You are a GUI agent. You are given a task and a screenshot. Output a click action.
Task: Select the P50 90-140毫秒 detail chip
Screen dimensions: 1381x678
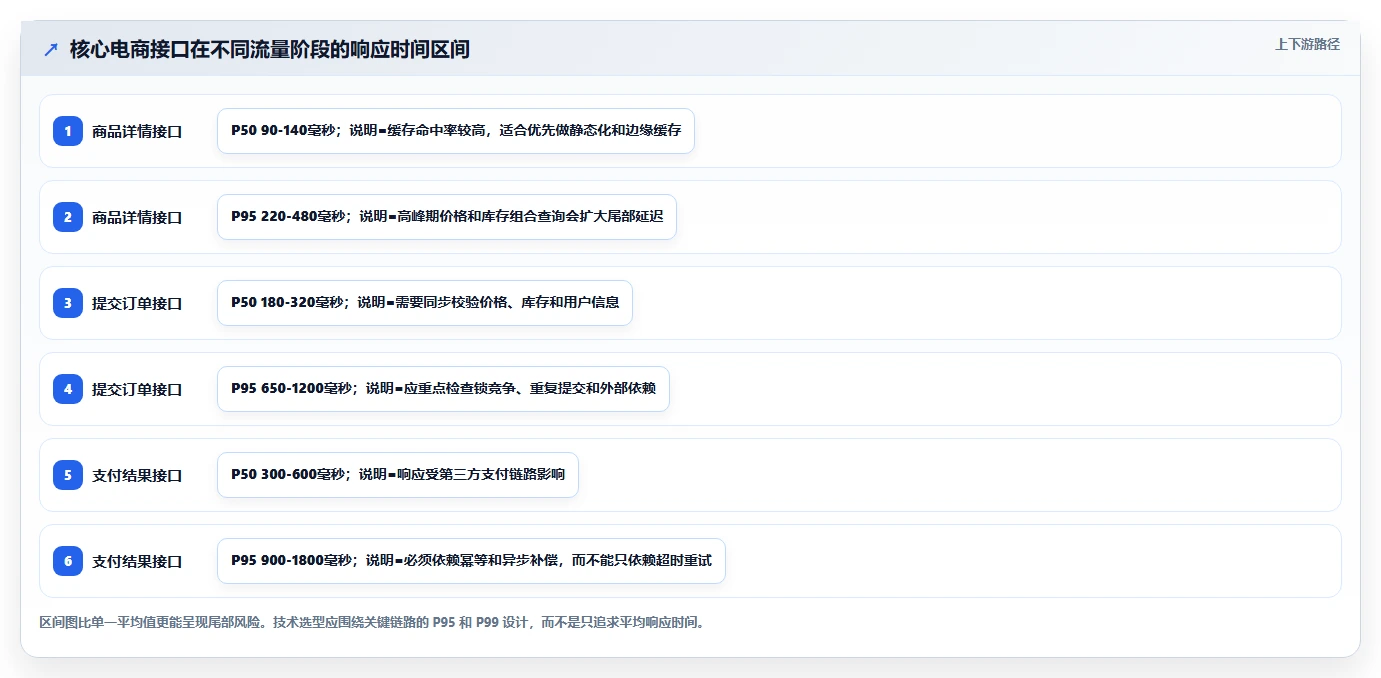click(456, 131)
